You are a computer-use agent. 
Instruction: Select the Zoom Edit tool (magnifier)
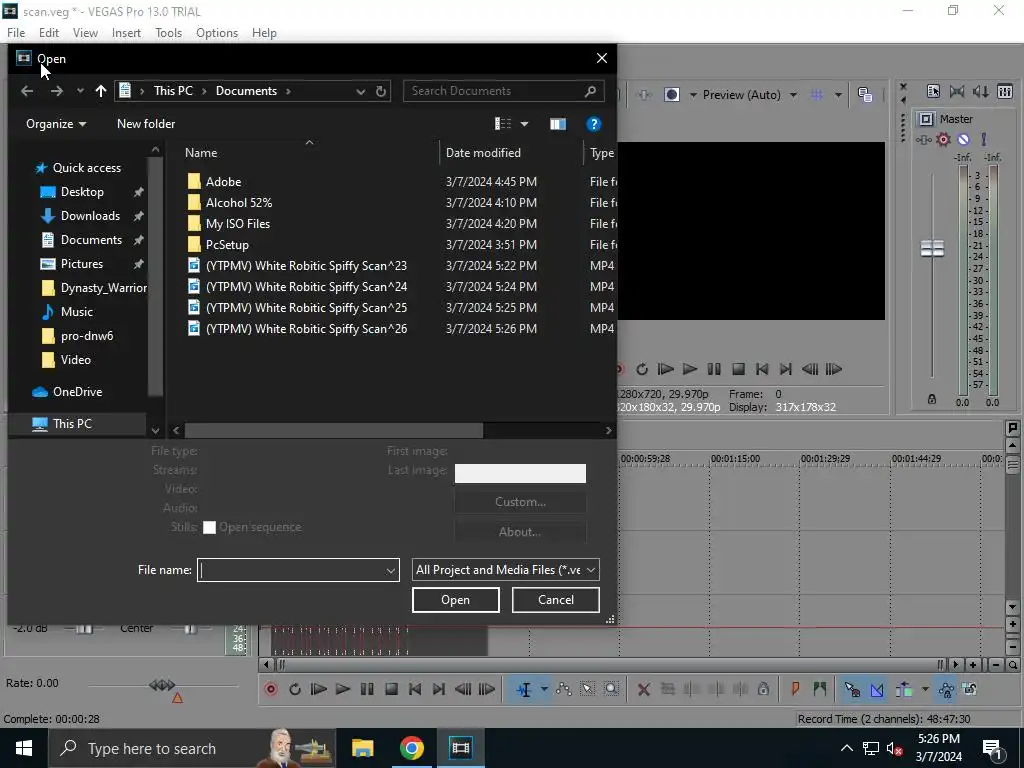[611, 689]
